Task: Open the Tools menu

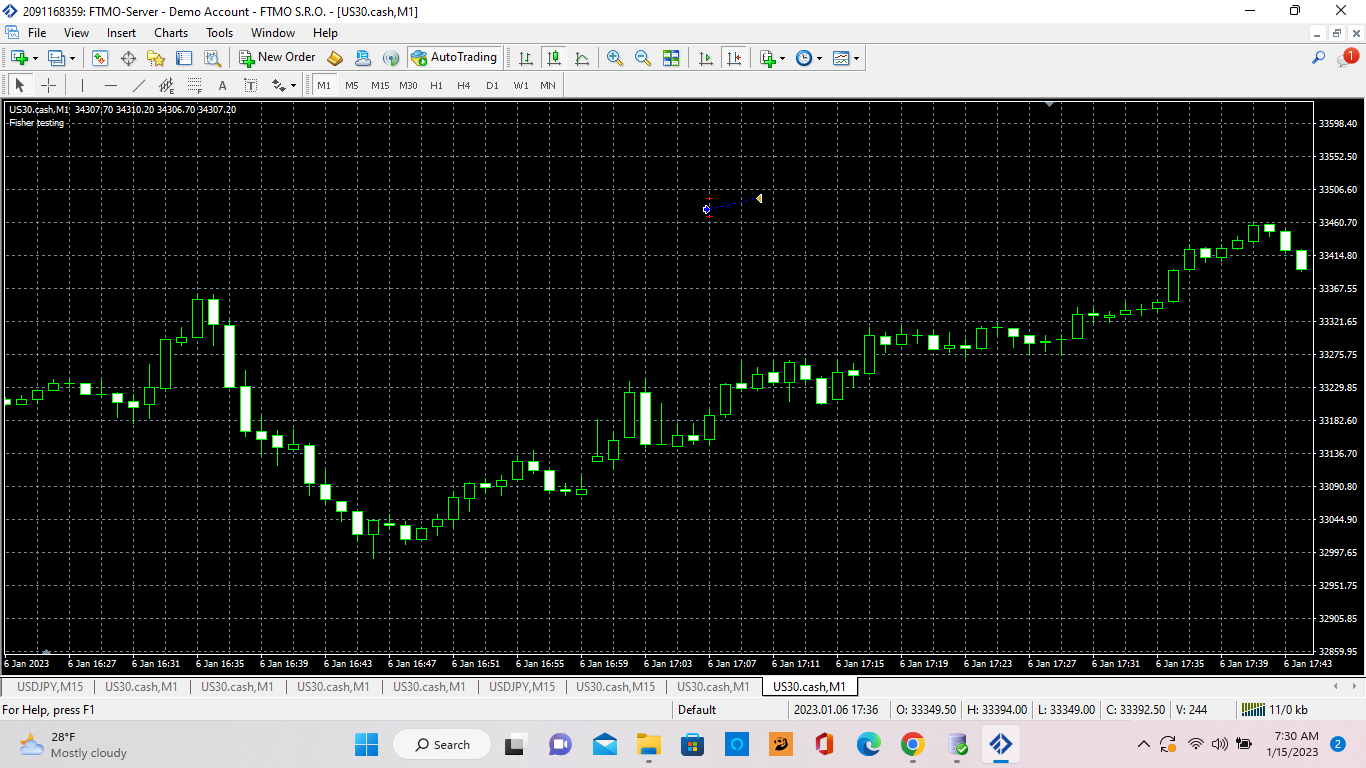Action: click(219, 33)
